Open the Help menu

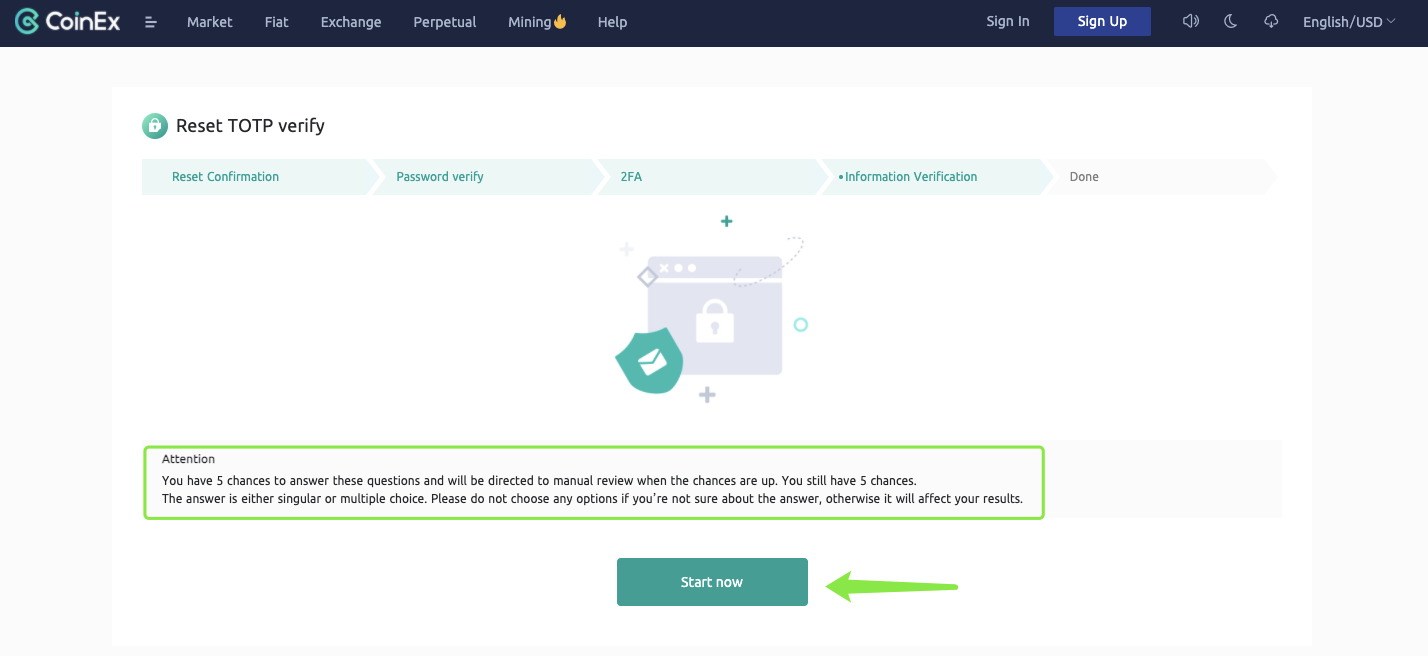[612, 22]
